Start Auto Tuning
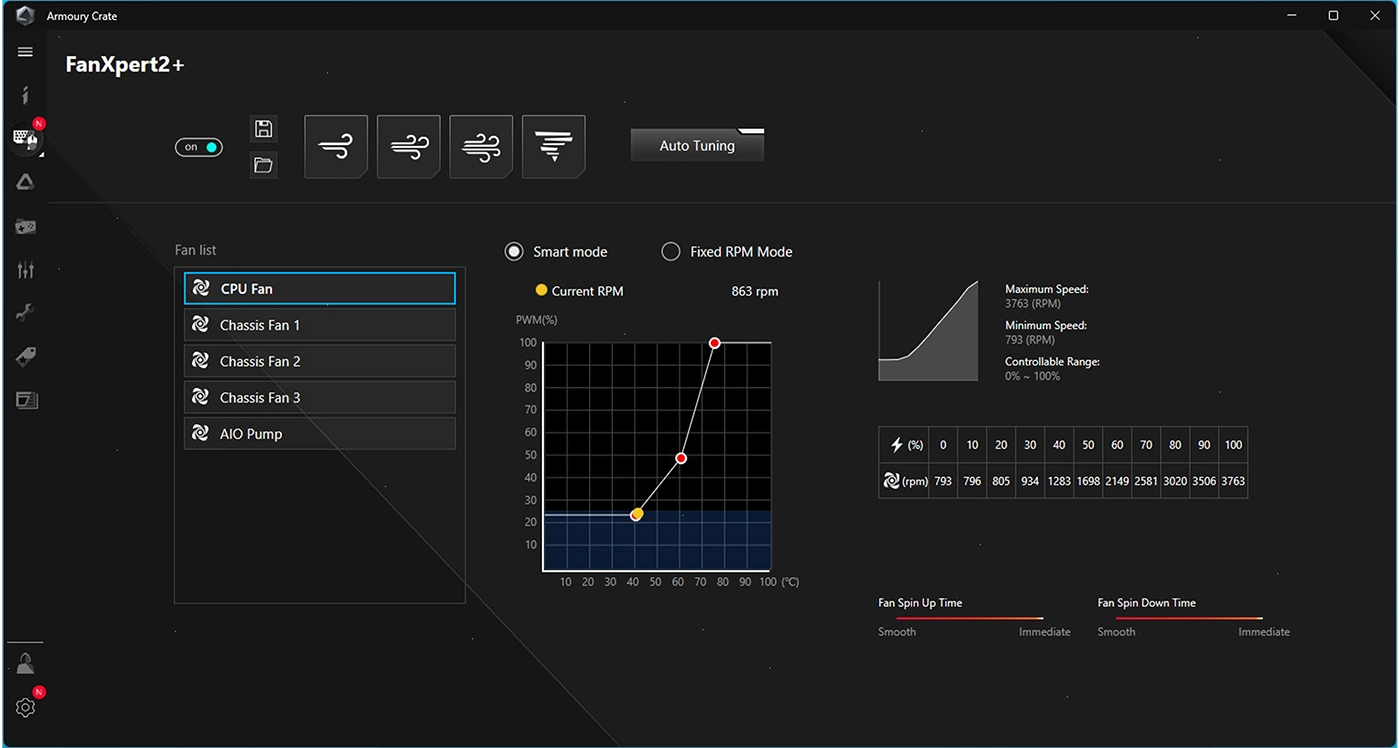Viewport: 1400px width, 748px height. point(697,145)
